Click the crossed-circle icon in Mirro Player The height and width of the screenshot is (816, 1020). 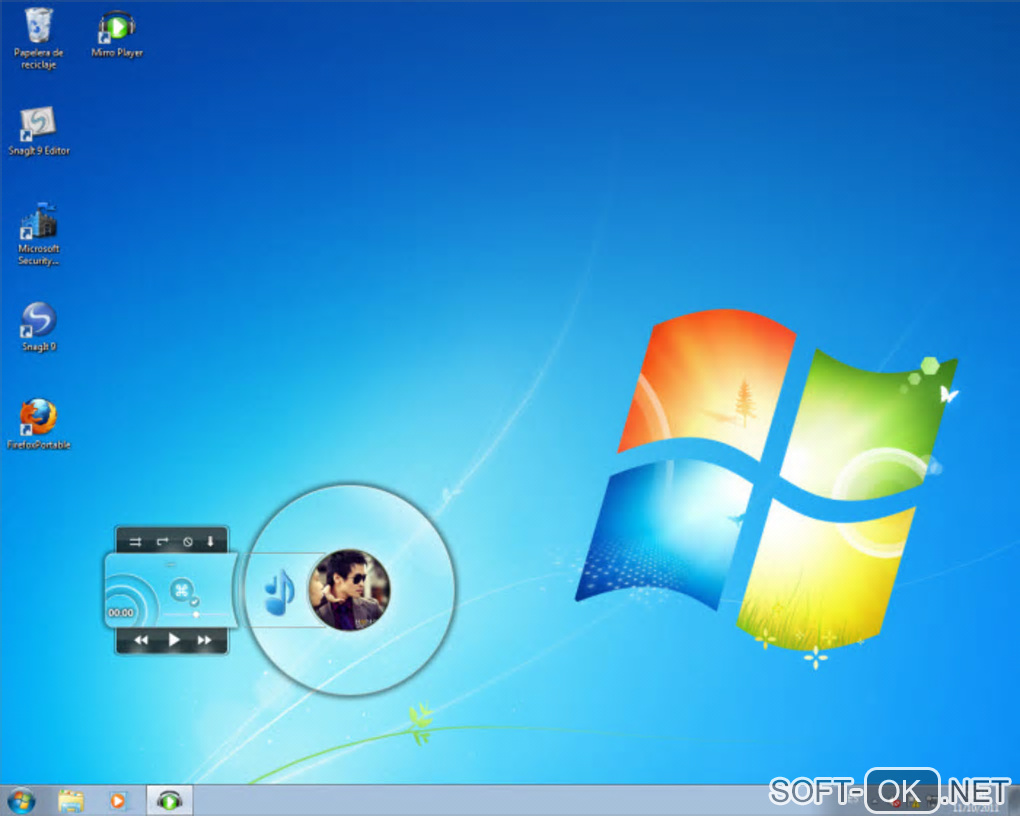coord(187,541)
